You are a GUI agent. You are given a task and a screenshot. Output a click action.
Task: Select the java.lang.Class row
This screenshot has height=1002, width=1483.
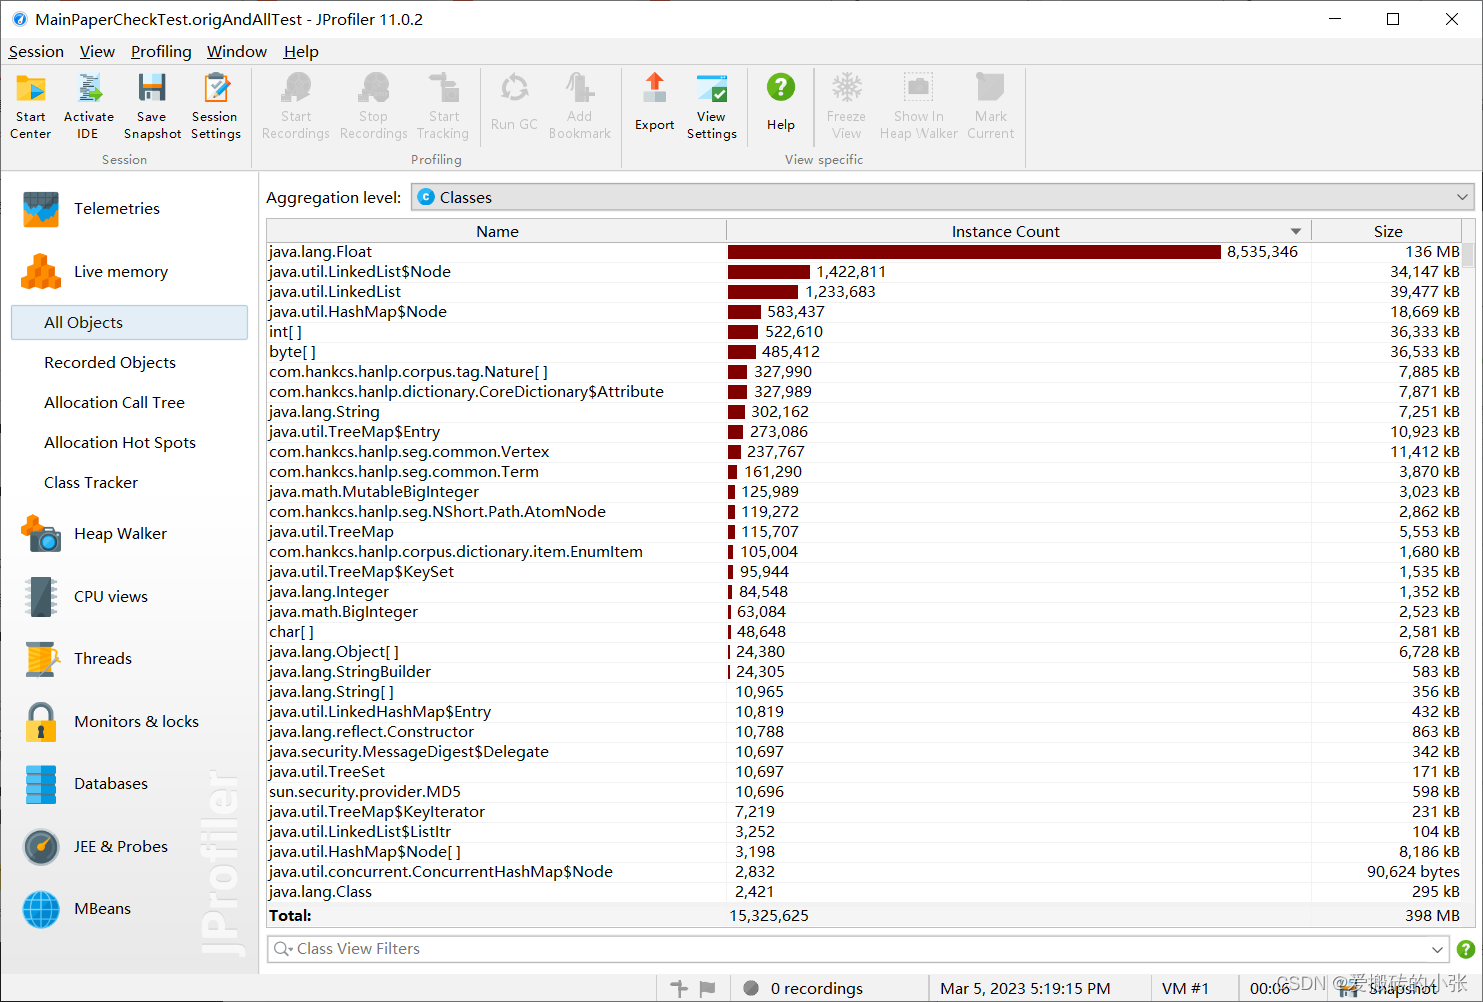pyautogui.click(x=864, y=892)
